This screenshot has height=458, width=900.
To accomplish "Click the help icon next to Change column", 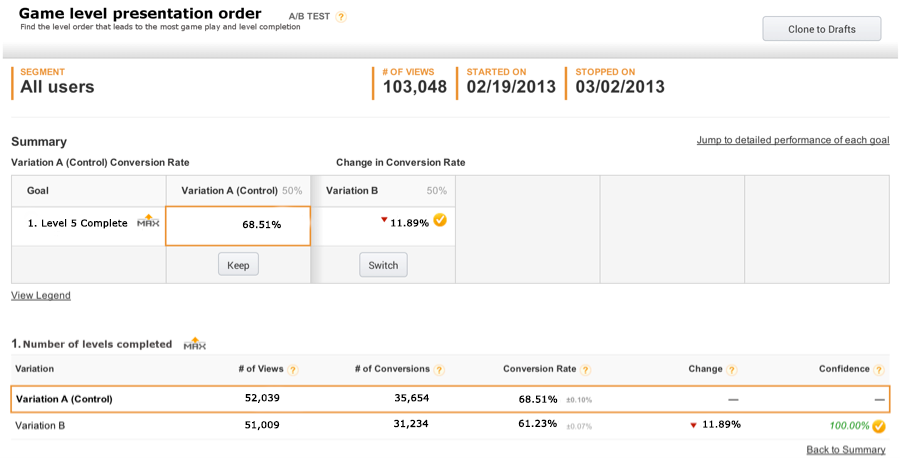I will click(x=731, y=370).
